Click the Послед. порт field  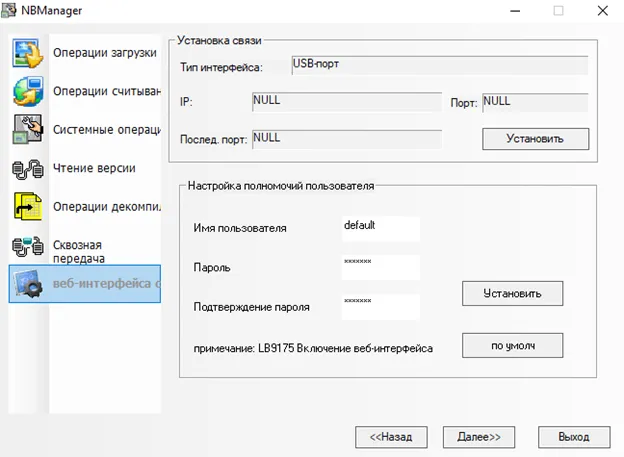pos(345,139)
